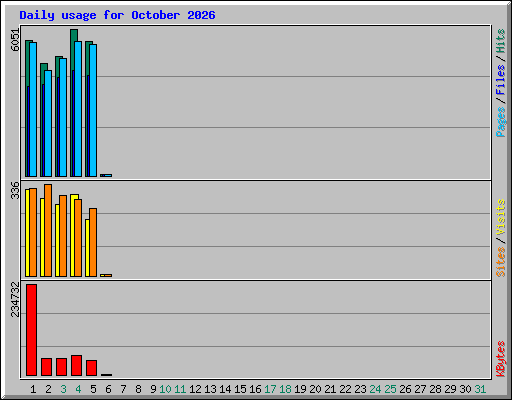Click the 336 visits axis value
Image resolution: width=512 pixels, height=400 pixels.
click(x=15, y=190)
